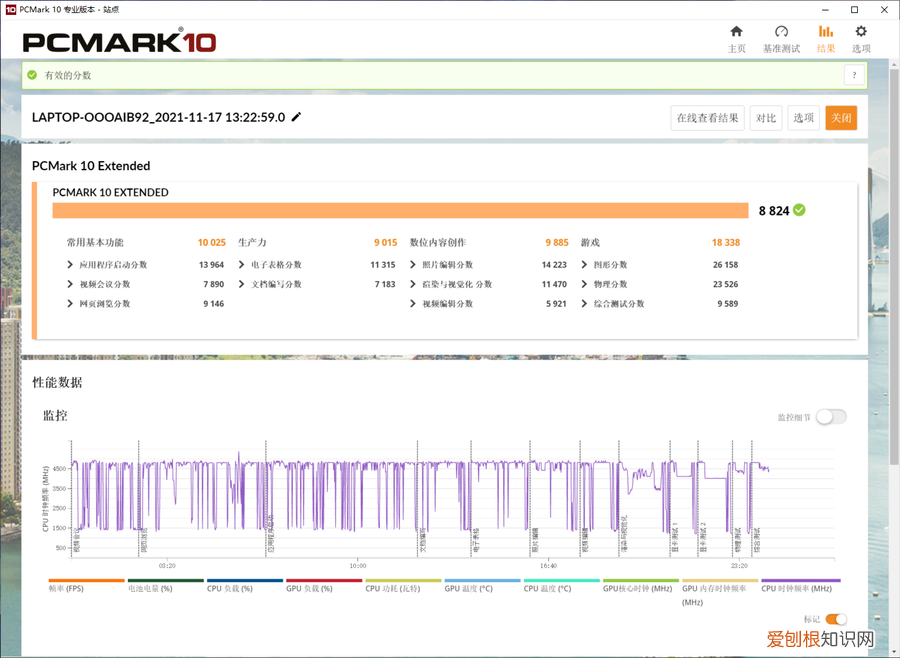The image size is (900, 658).
Task: Expand 照片编辑分数 row
Action: pyautogui.click(x=414, y=265)
